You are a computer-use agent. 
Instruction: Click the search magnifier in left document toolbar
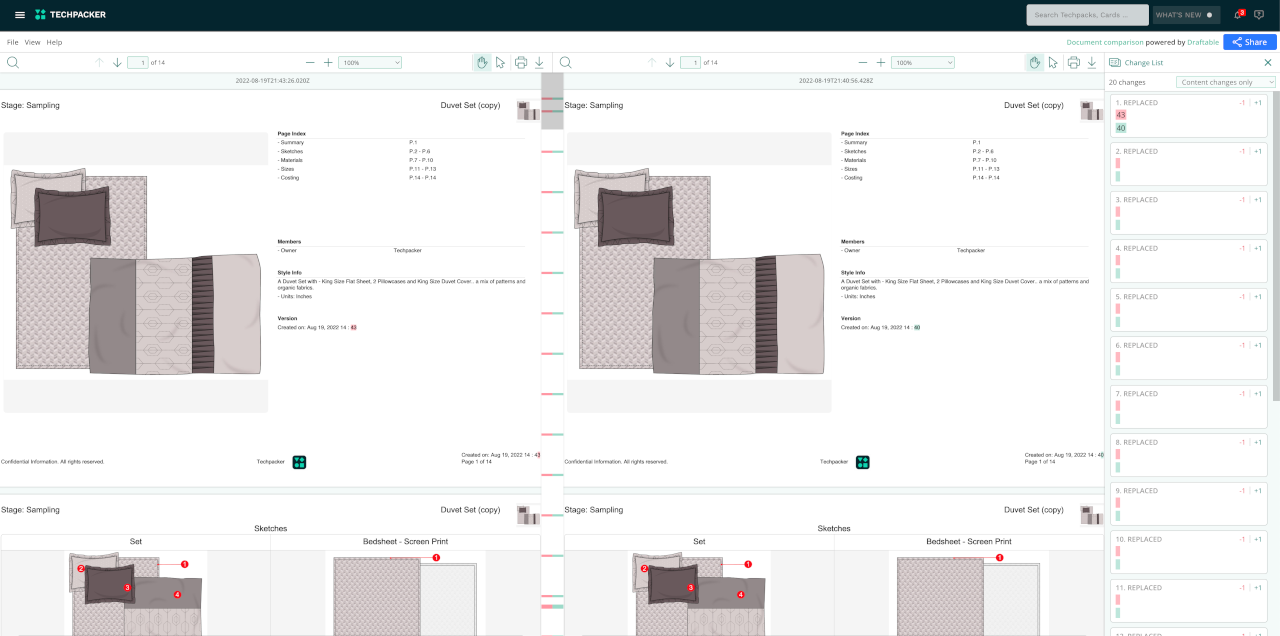[x=13, y=62]
